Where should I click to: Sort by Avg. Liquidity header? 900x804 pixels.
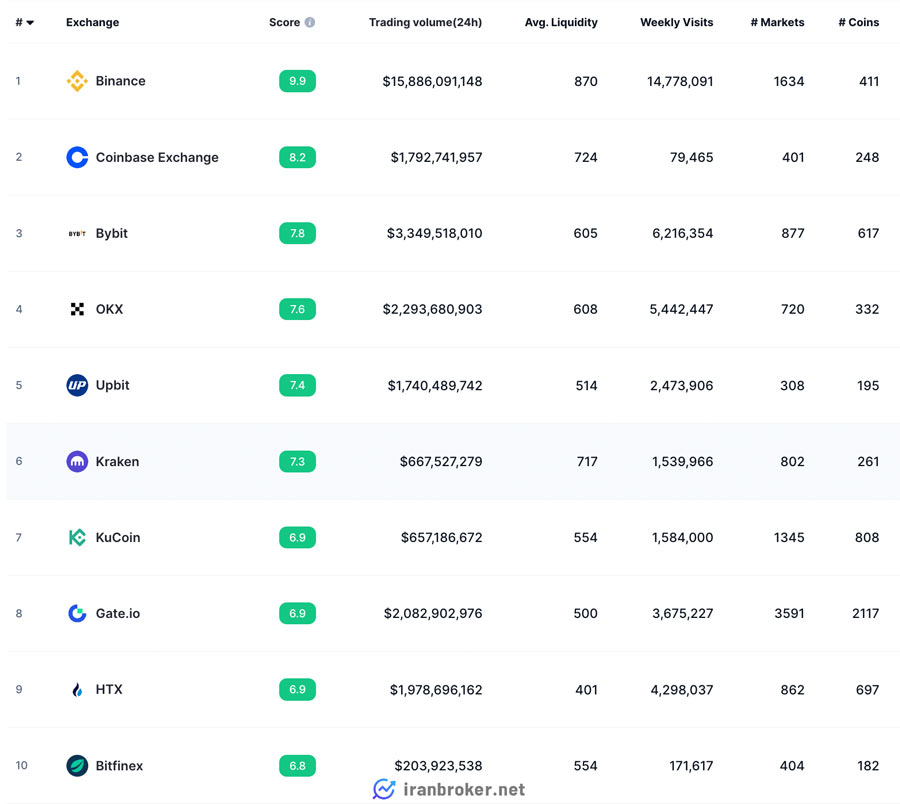561,22
